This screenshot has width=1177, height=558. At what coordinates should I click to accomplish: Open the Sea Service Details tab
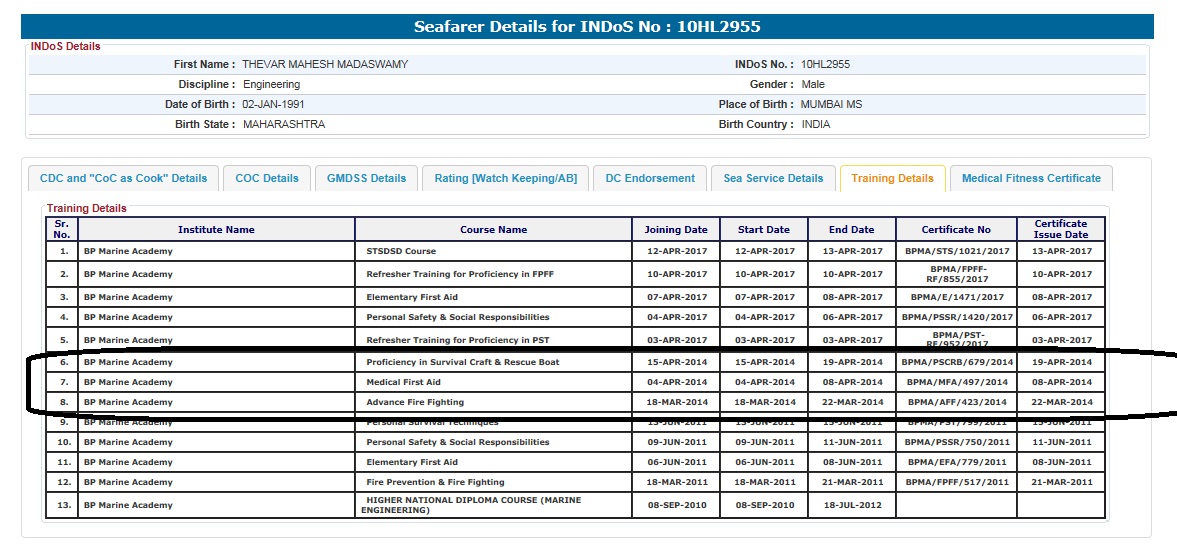(773, 178)
